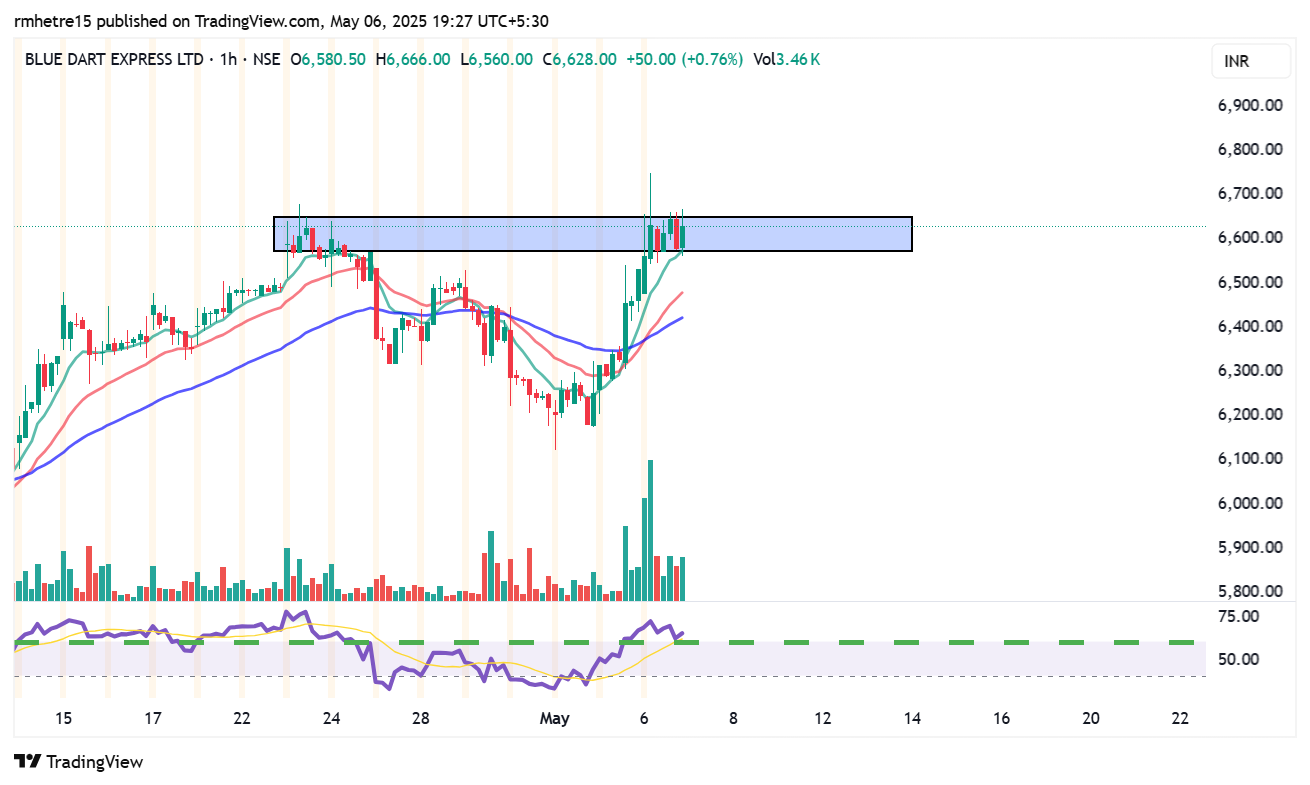This screenshot has width=1310, height=785.
Task: Click the 5,800.00 price axis label
Action: pyautogui.click(x=1250, y=591)
